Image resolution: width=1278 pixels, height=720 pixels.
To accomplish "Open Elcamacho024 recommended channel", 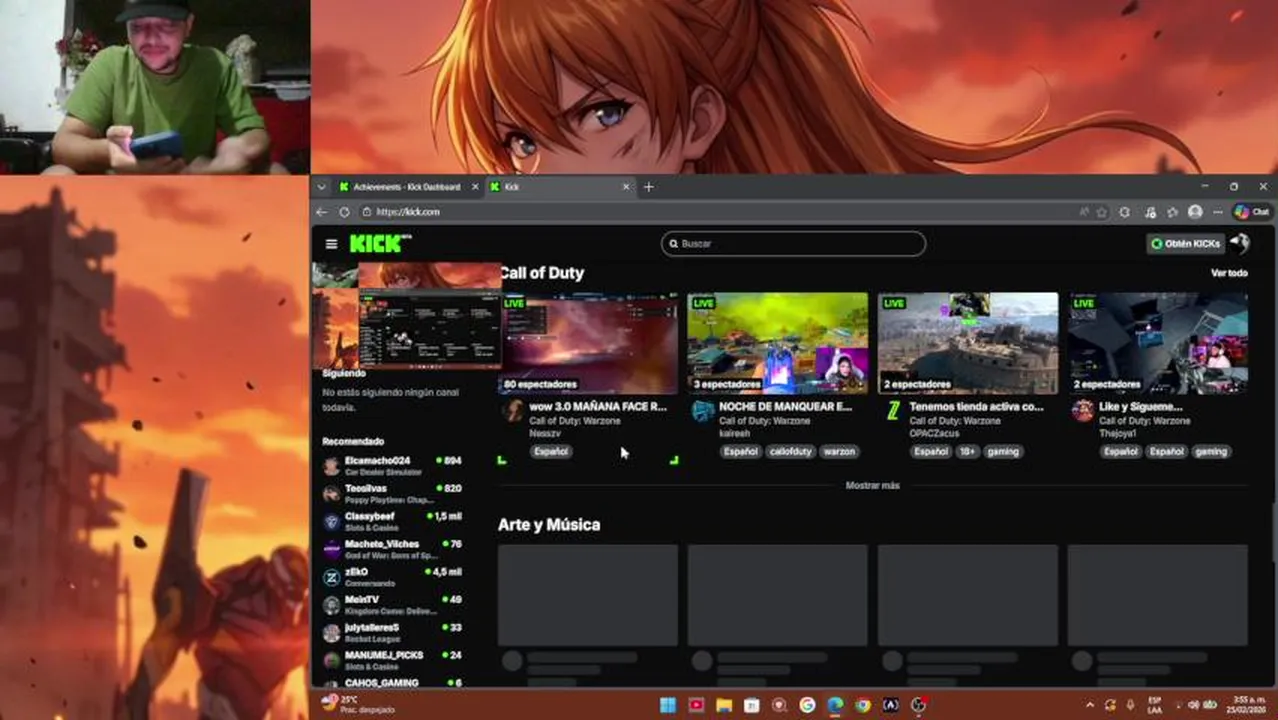I will coord(392,466).
